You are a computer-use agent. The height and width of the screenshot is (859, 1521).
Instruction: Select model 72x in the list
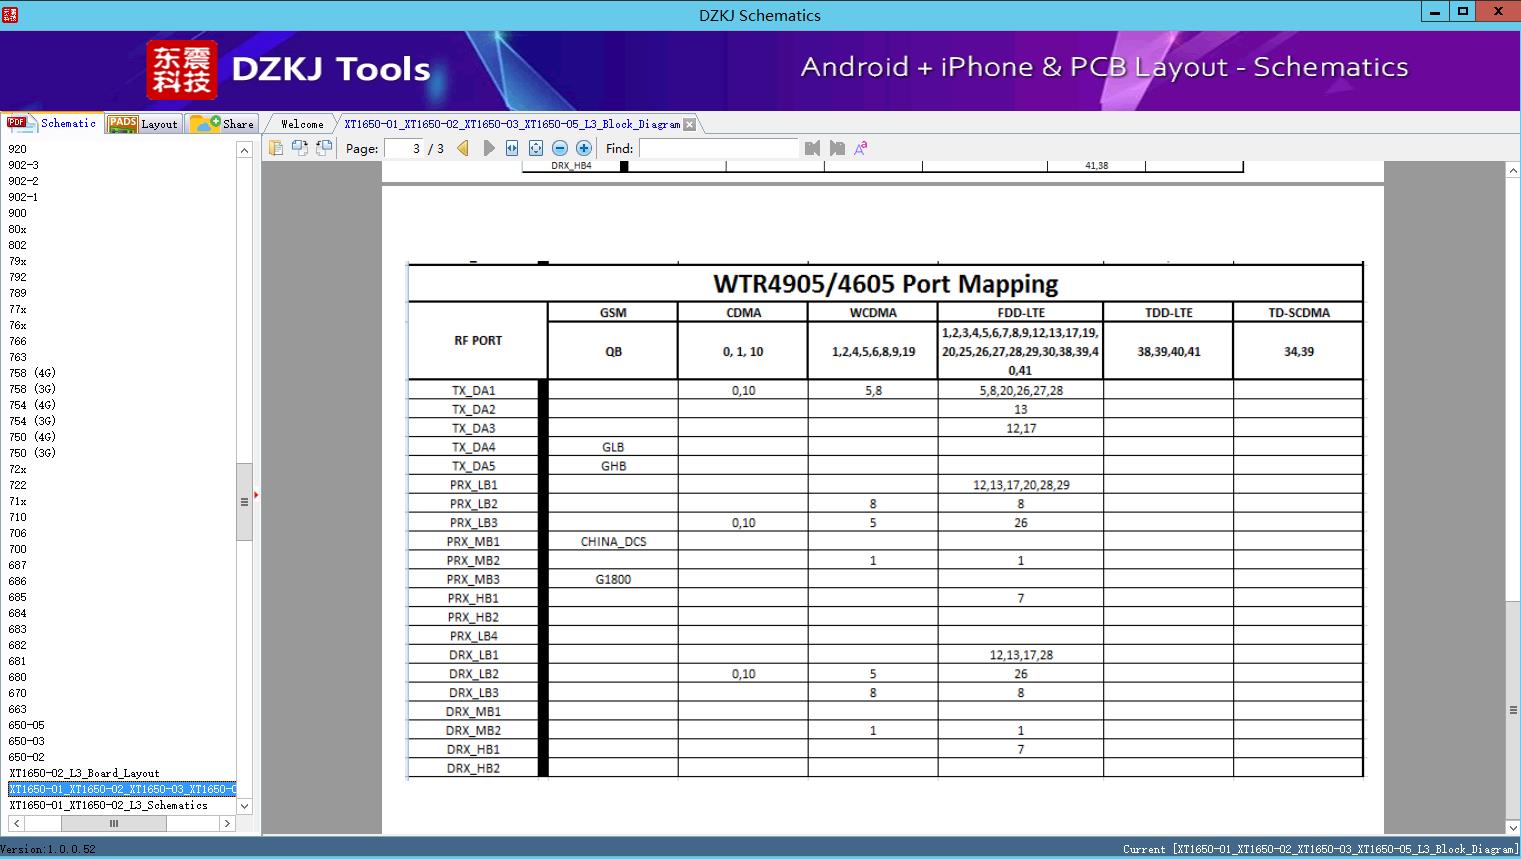pos(18,469)
